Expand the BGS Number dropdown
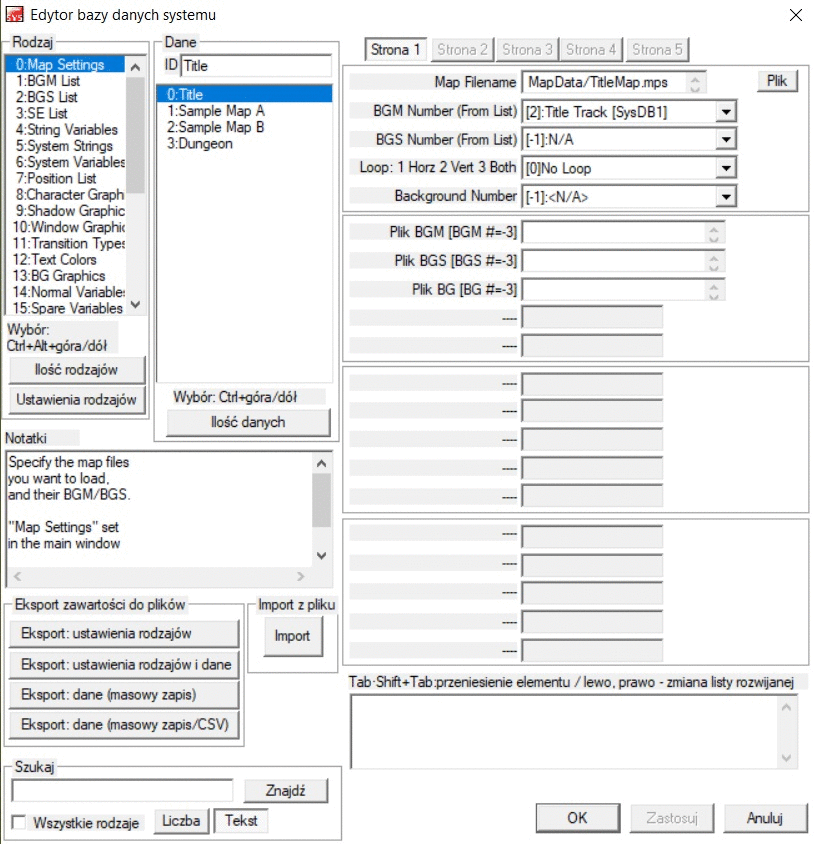Viewport: 815px width, 844px height. (x=726, y=141)
